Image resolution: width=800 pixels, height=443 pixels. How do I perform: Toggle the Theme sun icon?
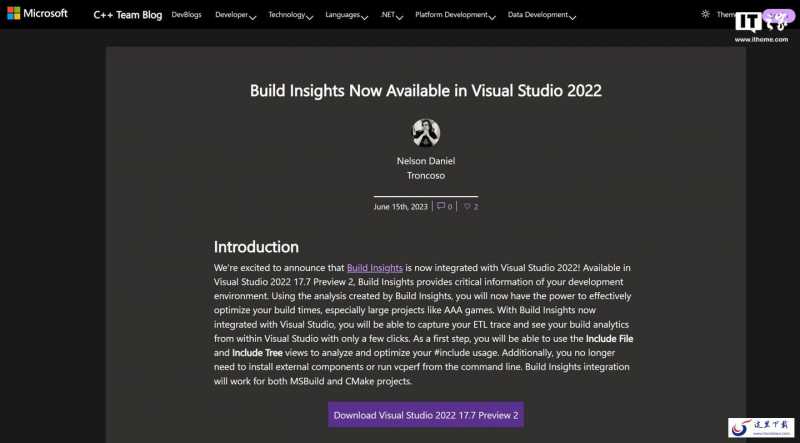coord(705,14)
